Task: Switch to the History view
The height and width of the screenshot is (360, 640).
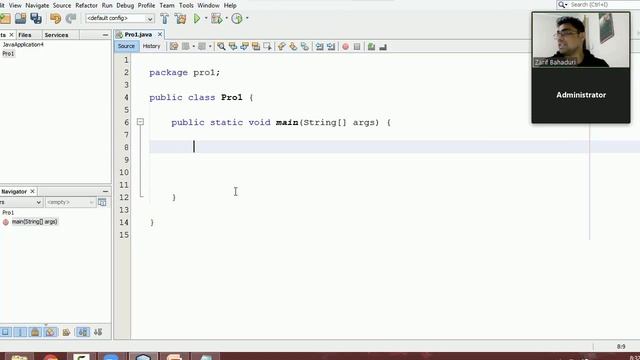Action: [151, 47]
